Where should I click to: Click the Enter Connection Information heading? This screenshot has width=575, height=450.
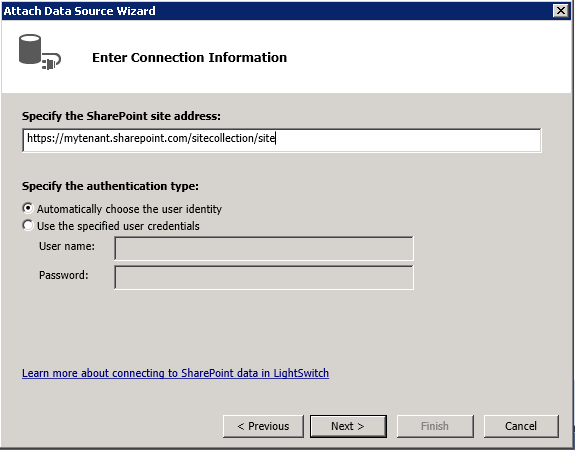(x=189, y=58)
